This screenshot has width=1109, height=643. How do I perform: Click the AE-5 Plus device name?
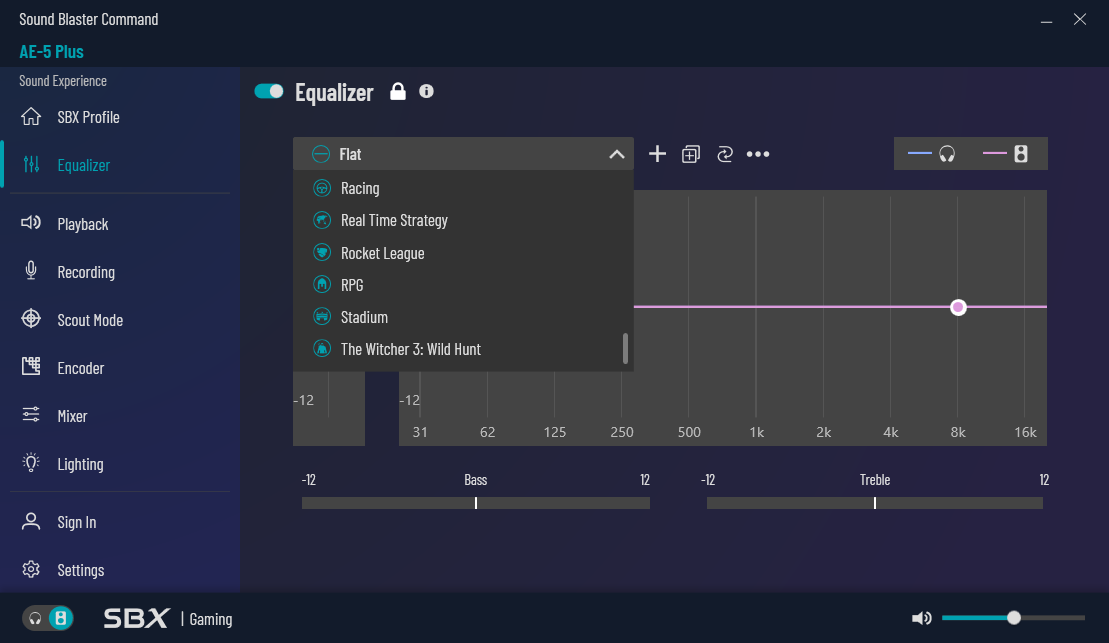click(52, 52)
